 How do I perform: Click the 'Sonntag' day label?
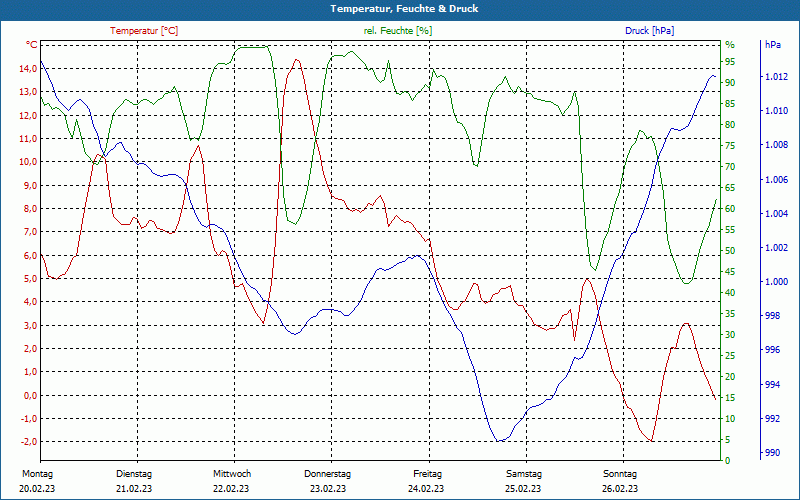point(620,474)
